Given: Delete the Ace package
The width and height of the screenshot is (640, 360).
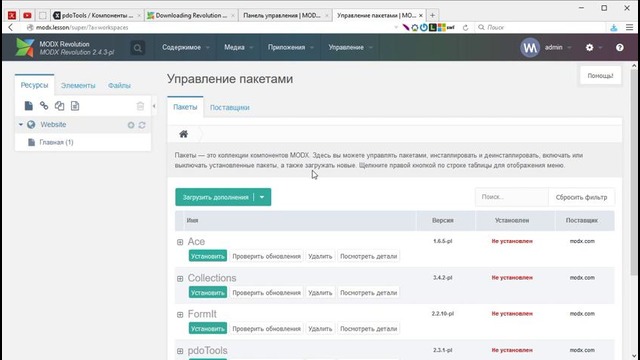Looking at the screenshot, I should [x=320, y=256].
